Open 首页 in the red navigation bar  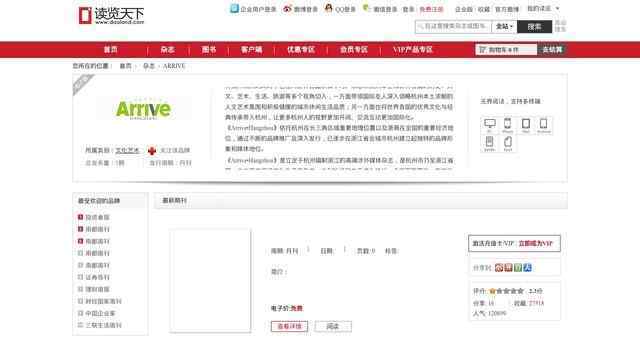pos(110,50)
